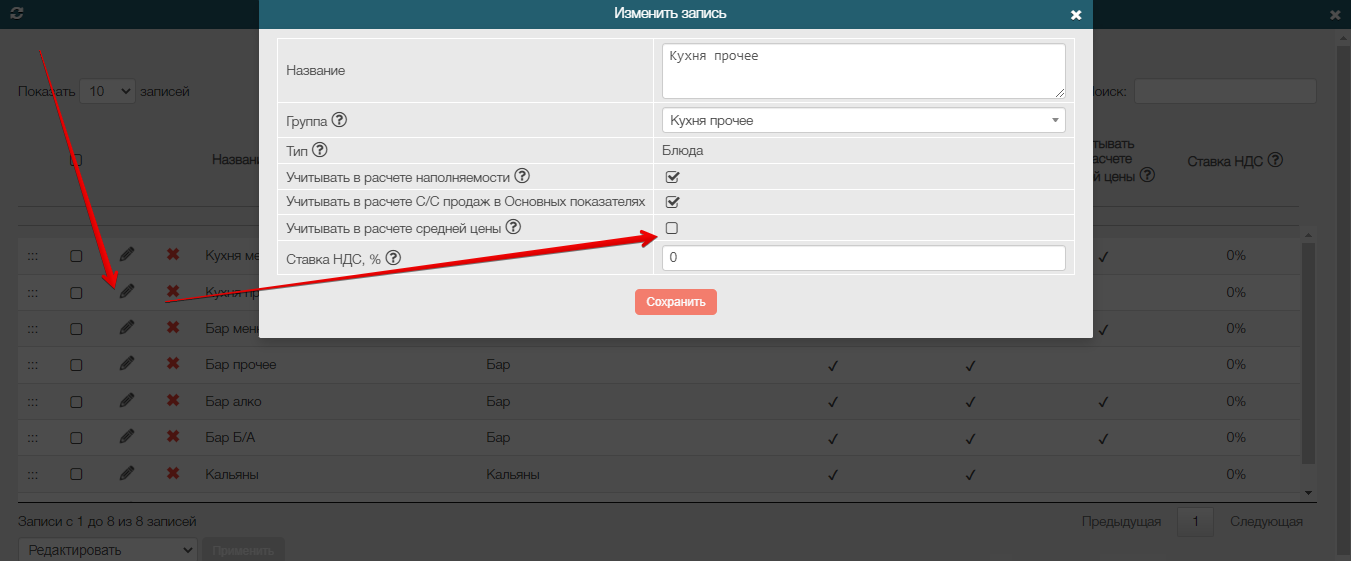Click the red delete cross in Бар мен… row
Viewport: 1351px width, 561px height.
pyautogui.click(x=173, y=327)
